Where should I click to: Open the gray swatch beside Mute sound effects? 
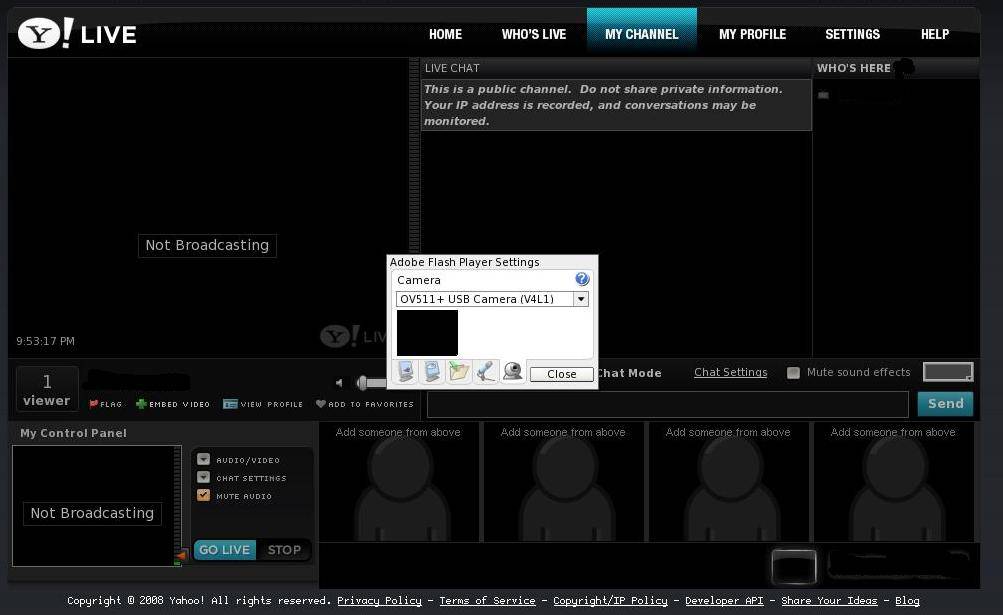click(x=948, y=372)
